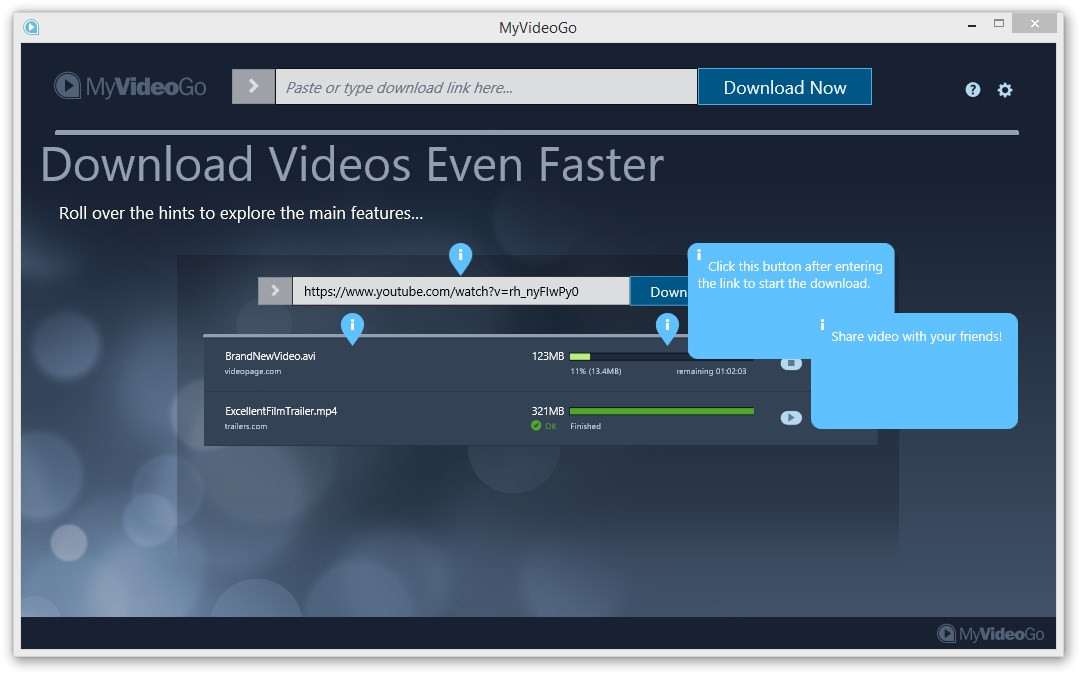Click the app icon in the title bar
Viewport: 1081px width, 676px height.
click(31, 28)
